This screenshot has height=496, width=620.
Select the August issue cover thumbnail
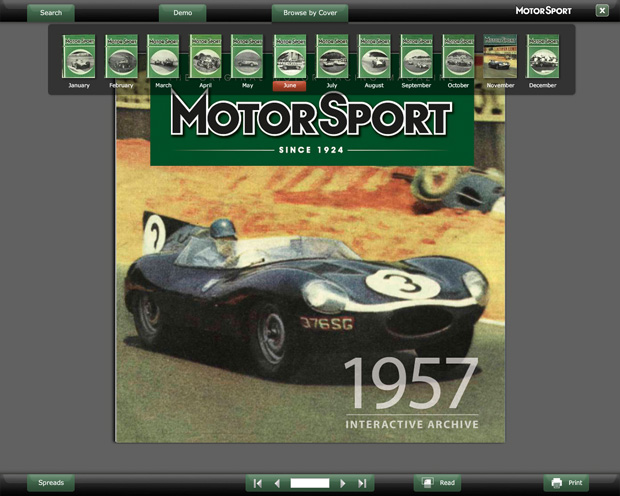coord(374,56)
